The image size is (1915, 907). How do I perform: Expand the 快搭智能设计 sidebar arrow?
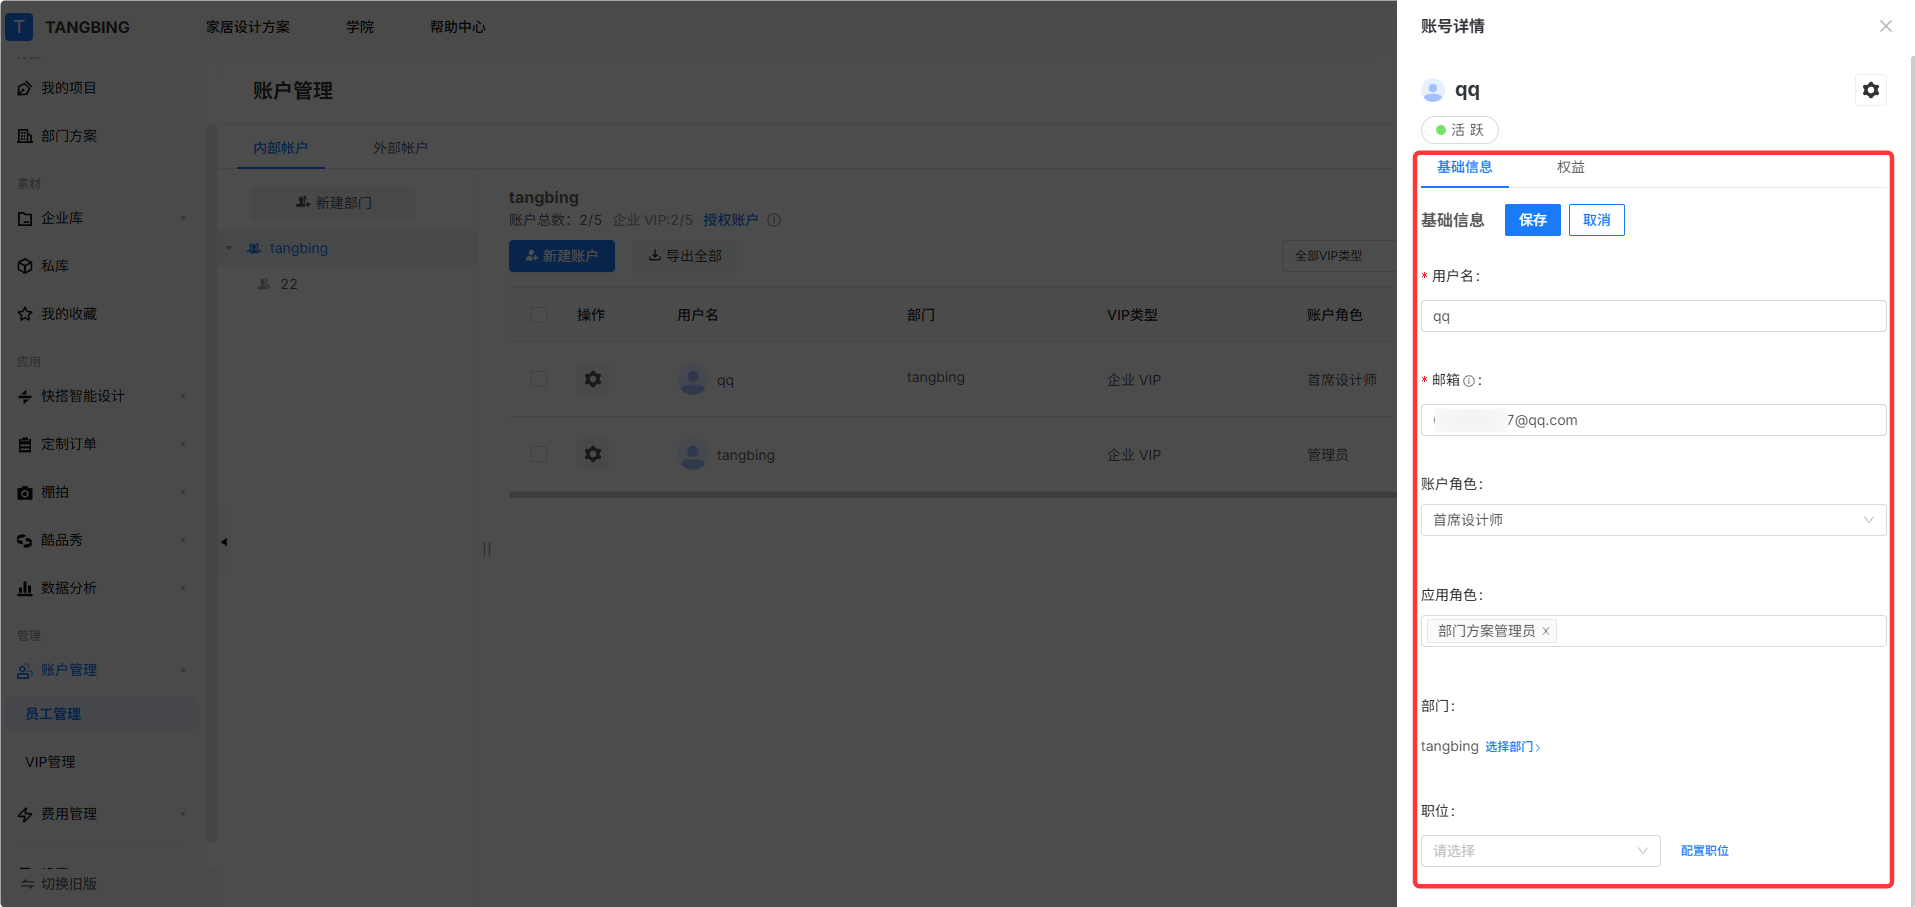tap(183, 396)
